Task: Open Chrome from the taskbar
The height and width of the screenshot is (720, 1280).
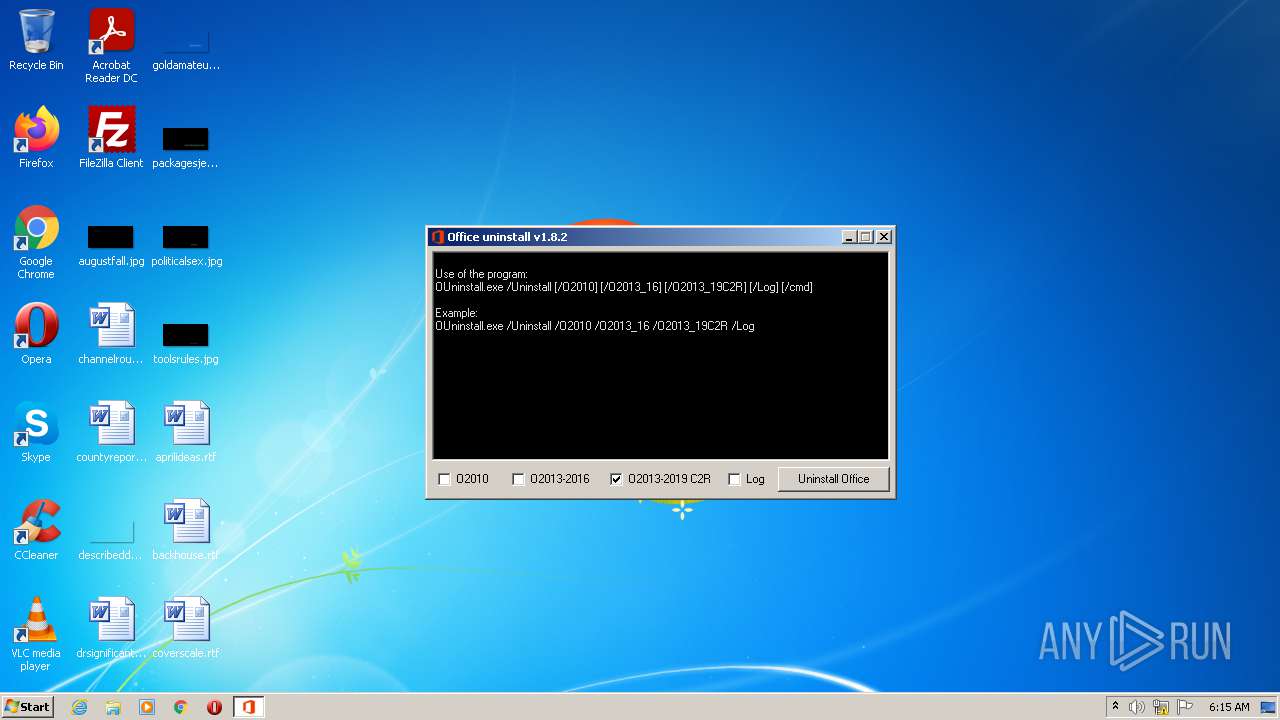Action: 181,707
